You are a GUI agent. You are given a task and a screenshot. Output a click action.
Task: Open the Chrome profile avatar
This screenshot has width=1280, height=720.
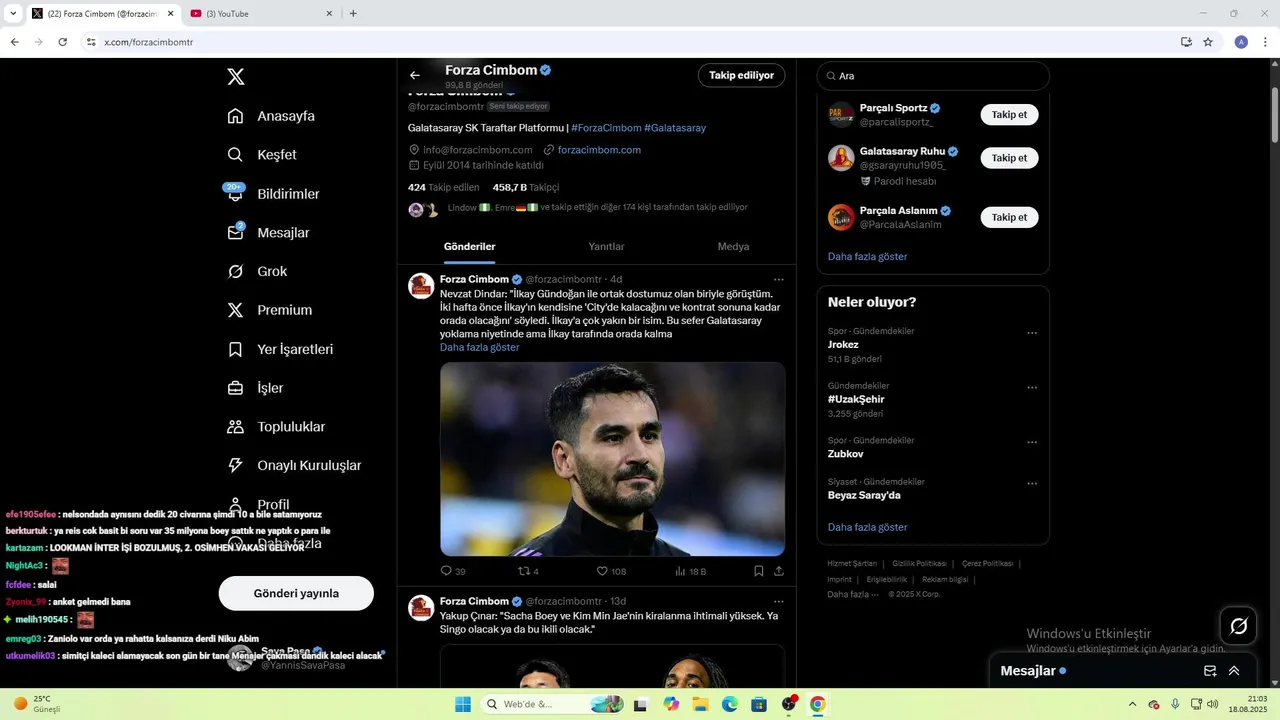[x=1241, y=42]
